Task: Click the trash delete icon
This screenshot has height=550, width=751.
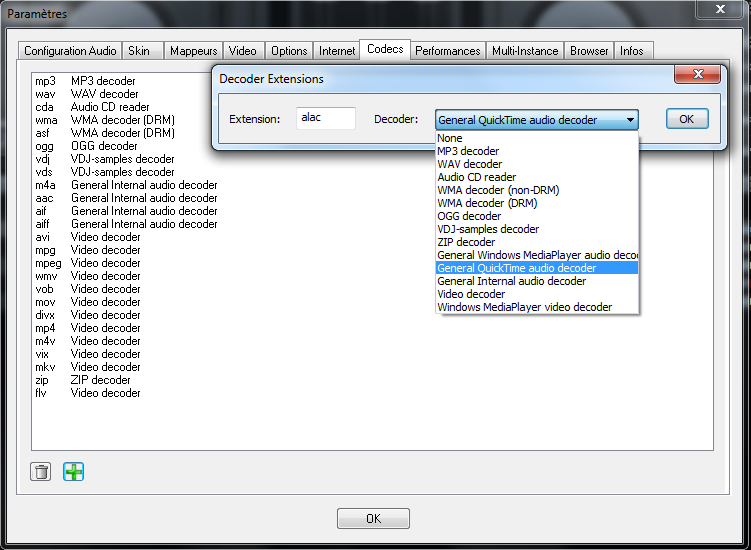Action: pyautogui.click(x=41, y=472)
